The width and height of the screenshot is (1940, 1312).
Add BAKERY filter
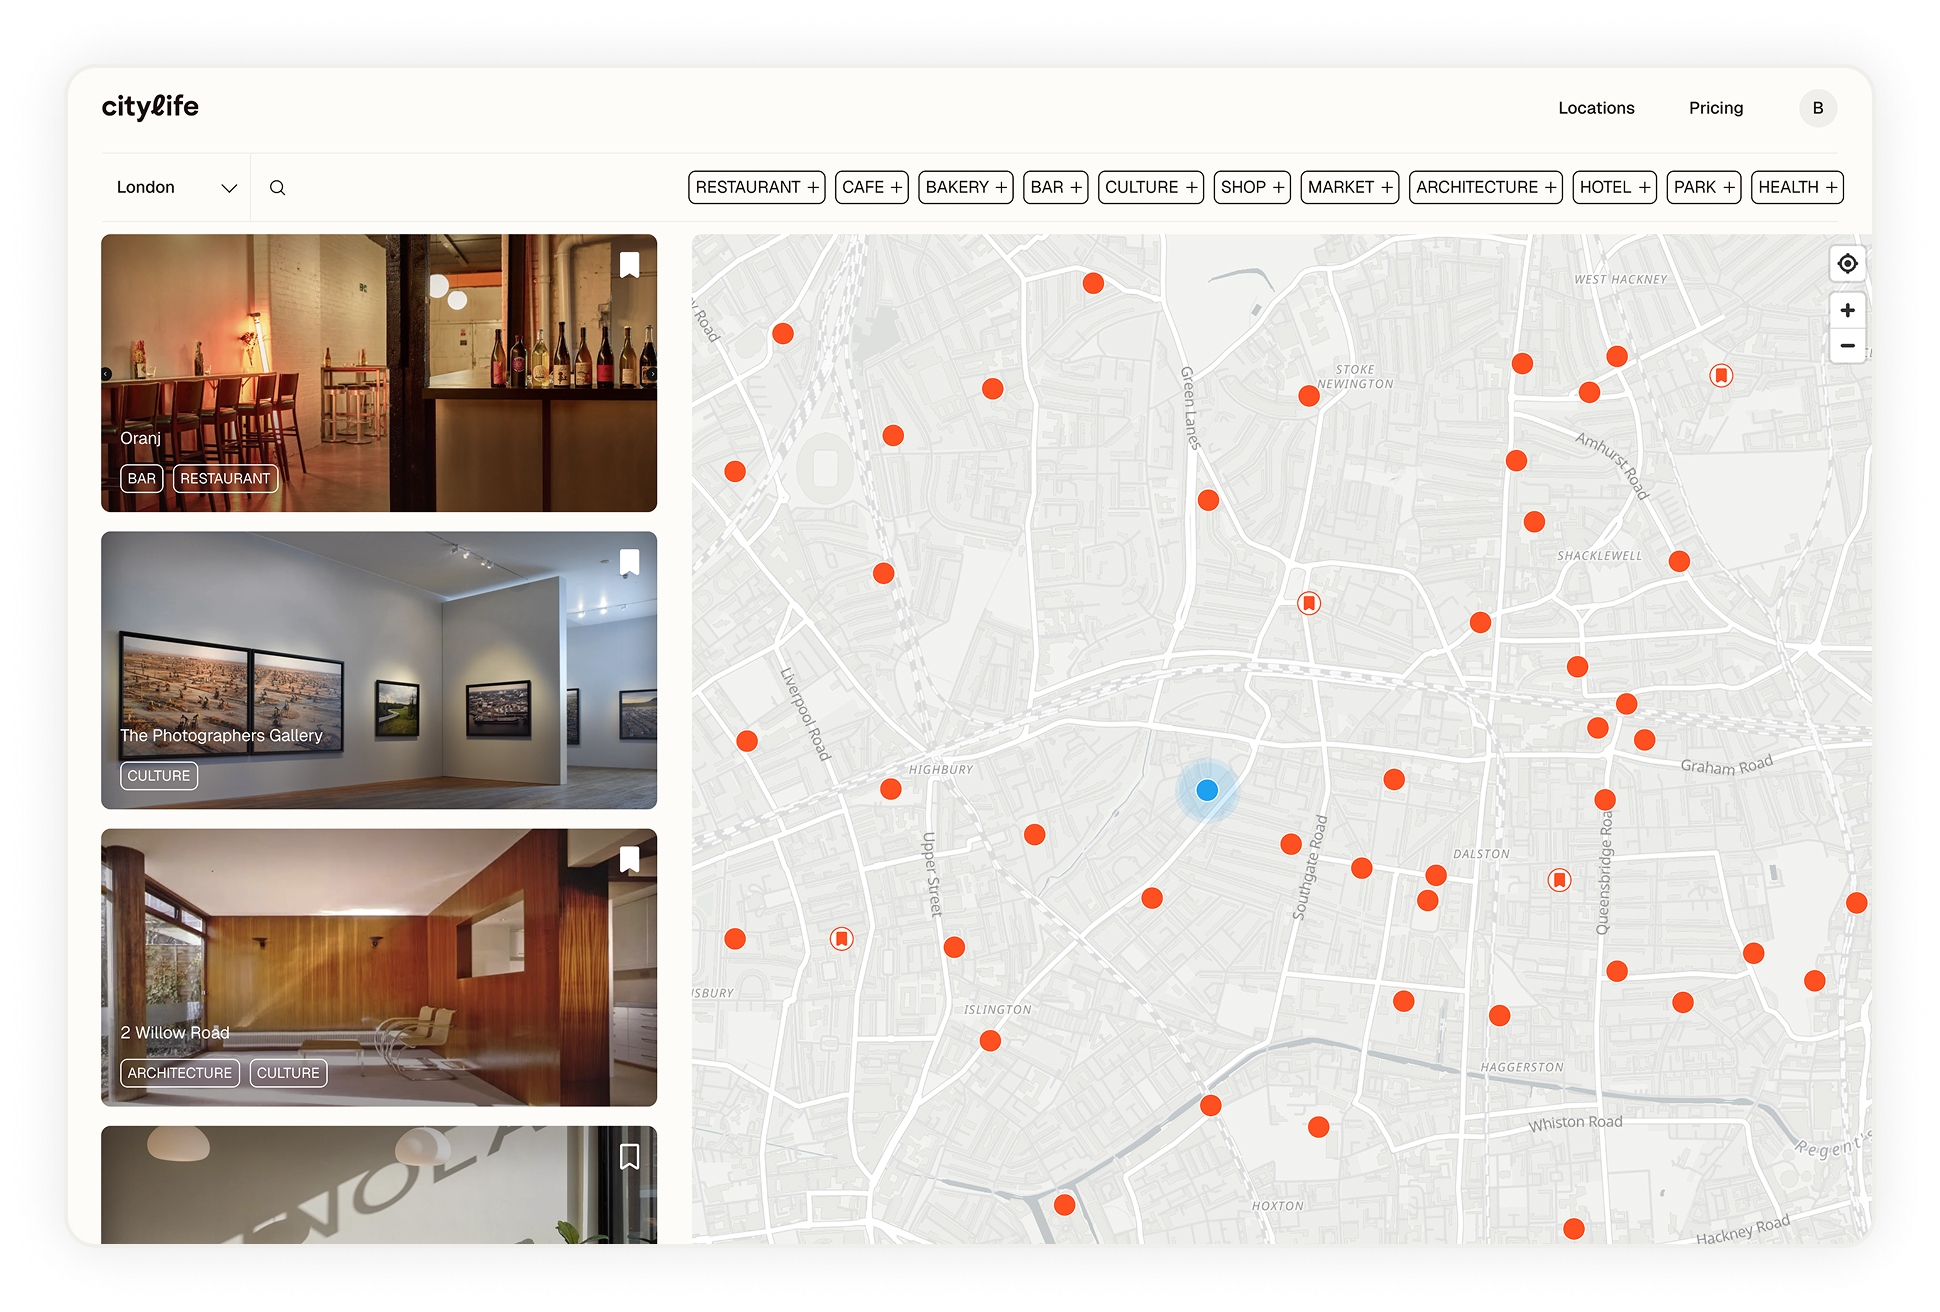click(x=966, y=188)
